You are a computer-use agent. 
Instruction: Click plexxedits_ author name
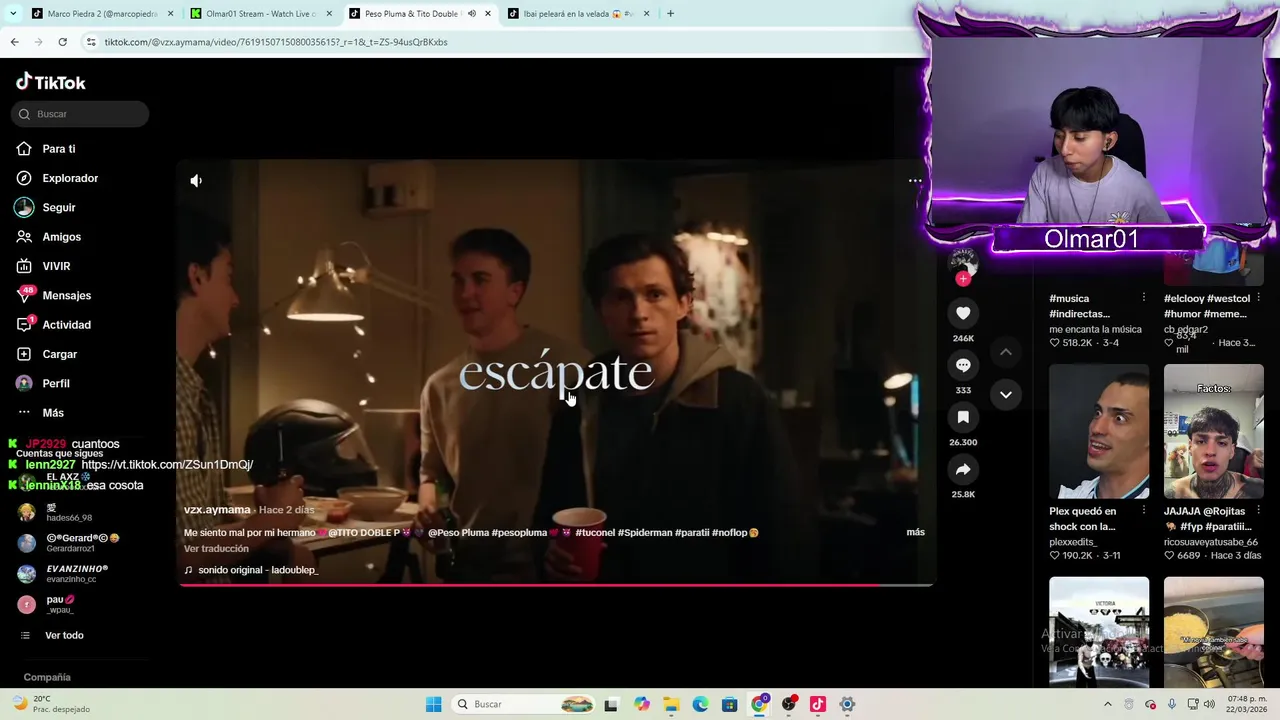1072,542
